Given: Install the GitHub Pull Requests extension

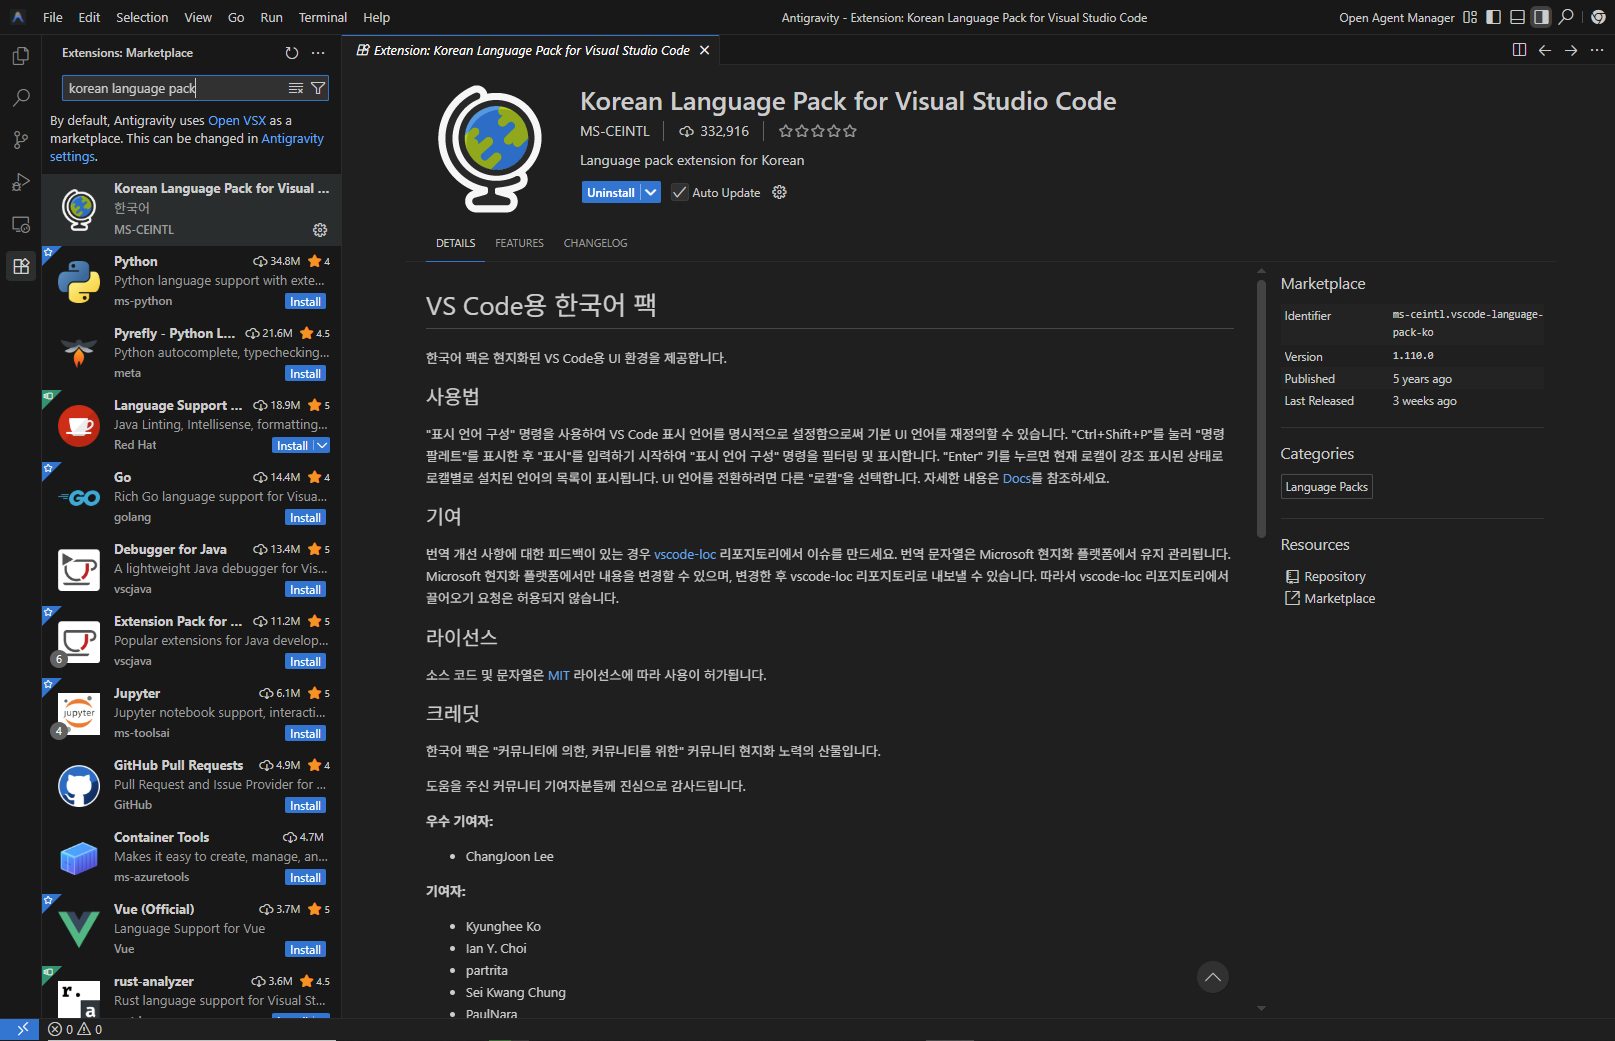Looking at the screenshot, I should pos(306,806).
